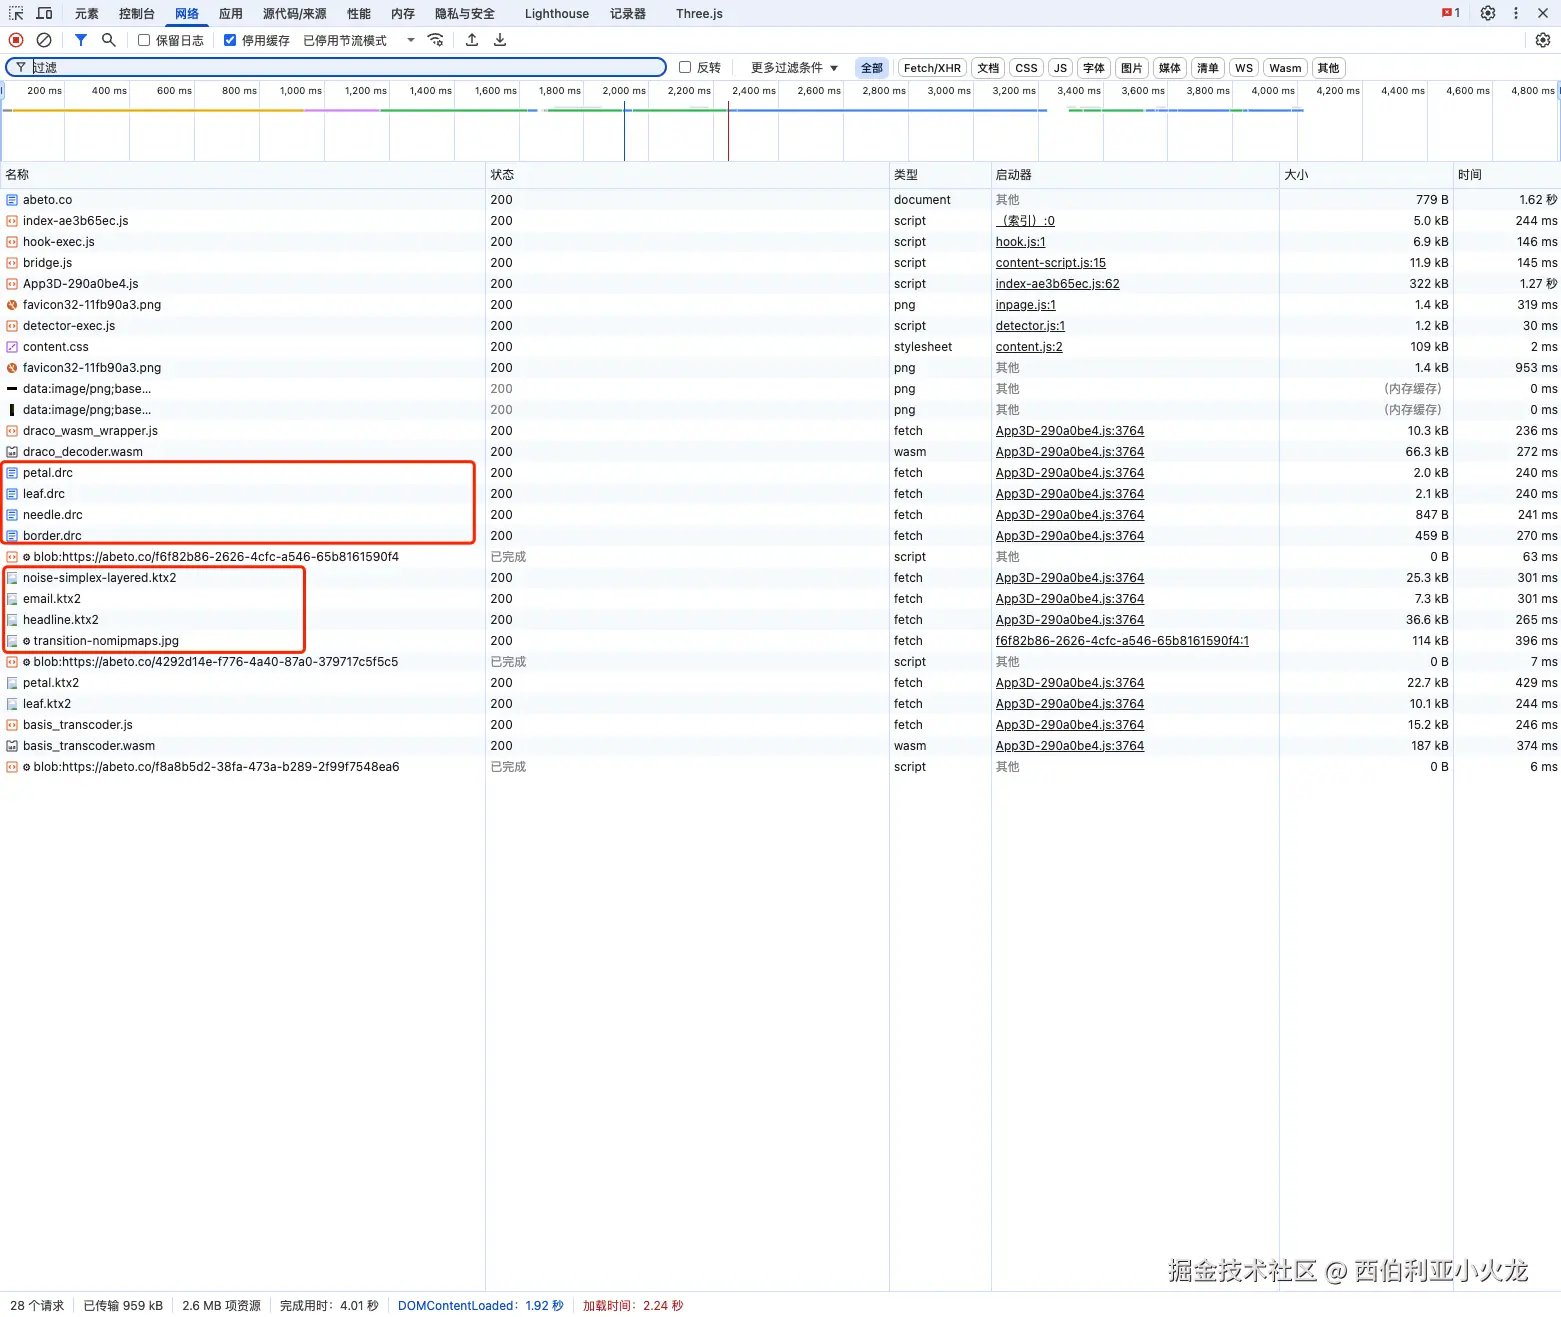Open initiator link inpage.js:1
This screenshot has width=1561, height=1317.
tap(1025, 305)
